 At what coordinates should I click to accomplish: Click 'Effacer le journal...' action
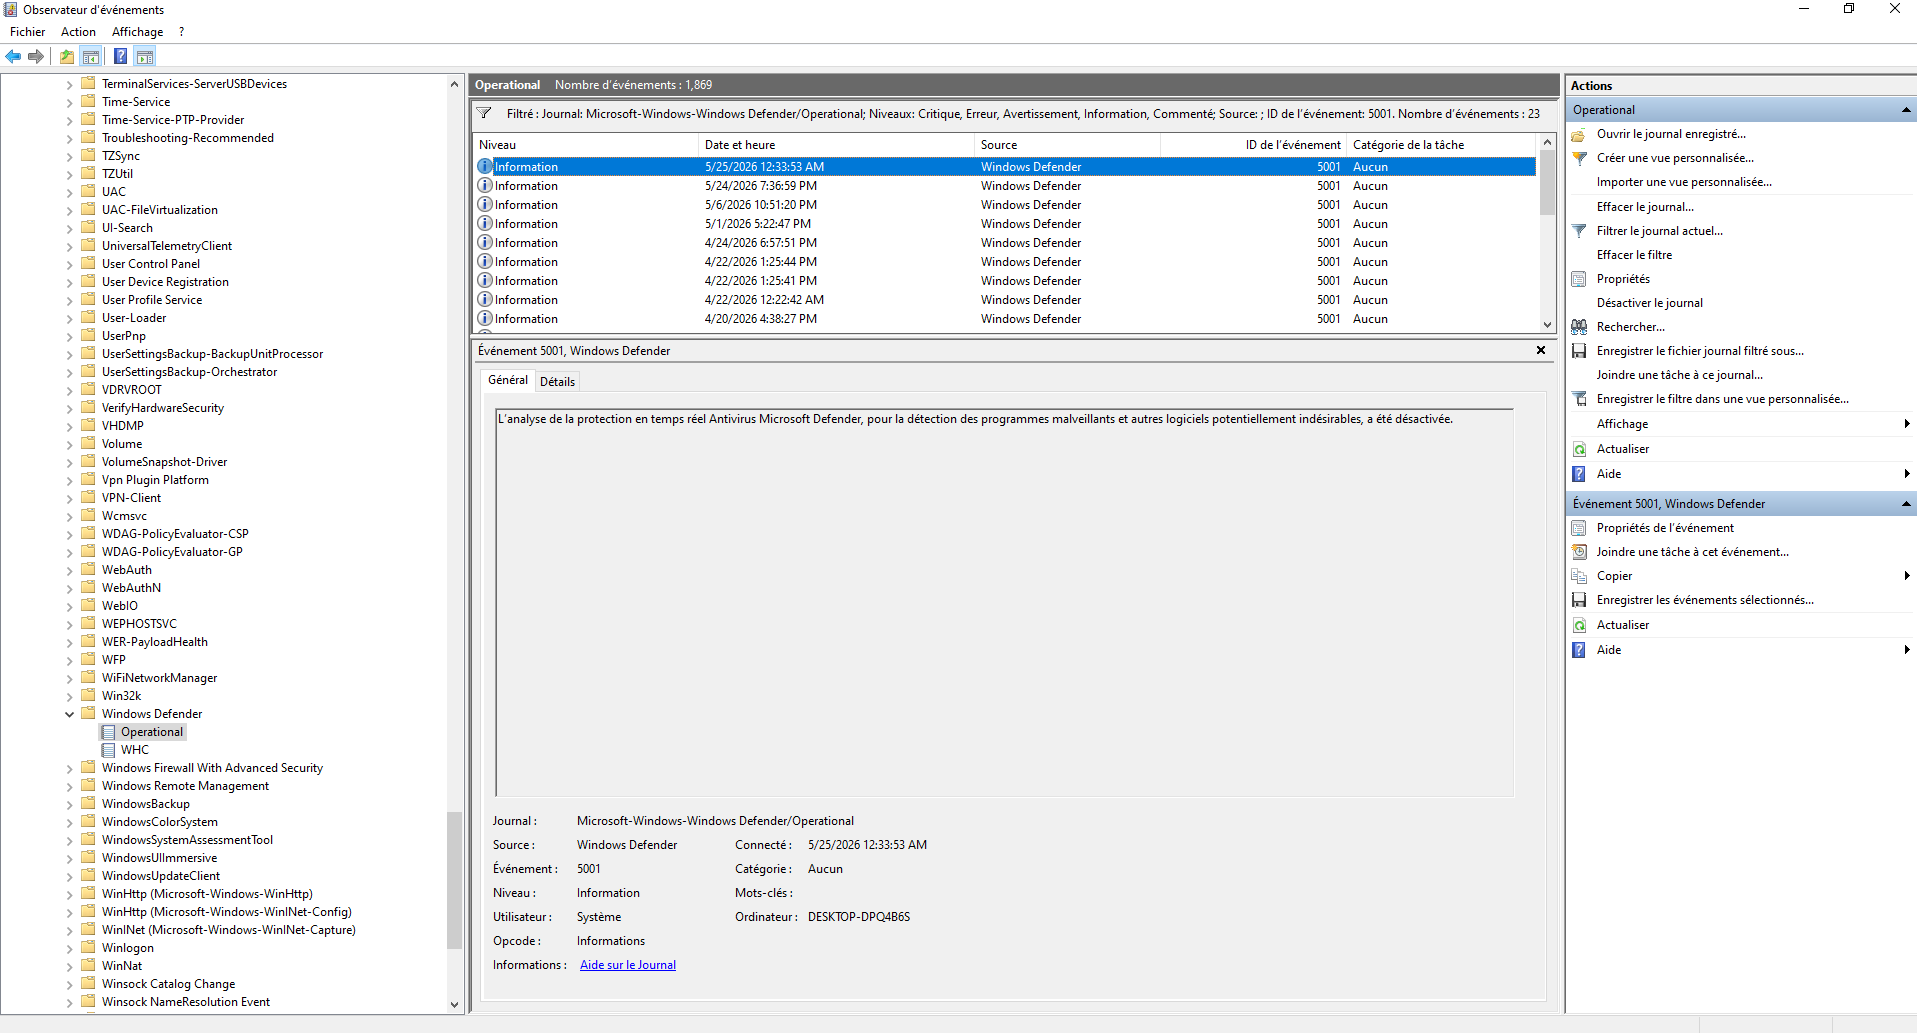(1645, 207)
